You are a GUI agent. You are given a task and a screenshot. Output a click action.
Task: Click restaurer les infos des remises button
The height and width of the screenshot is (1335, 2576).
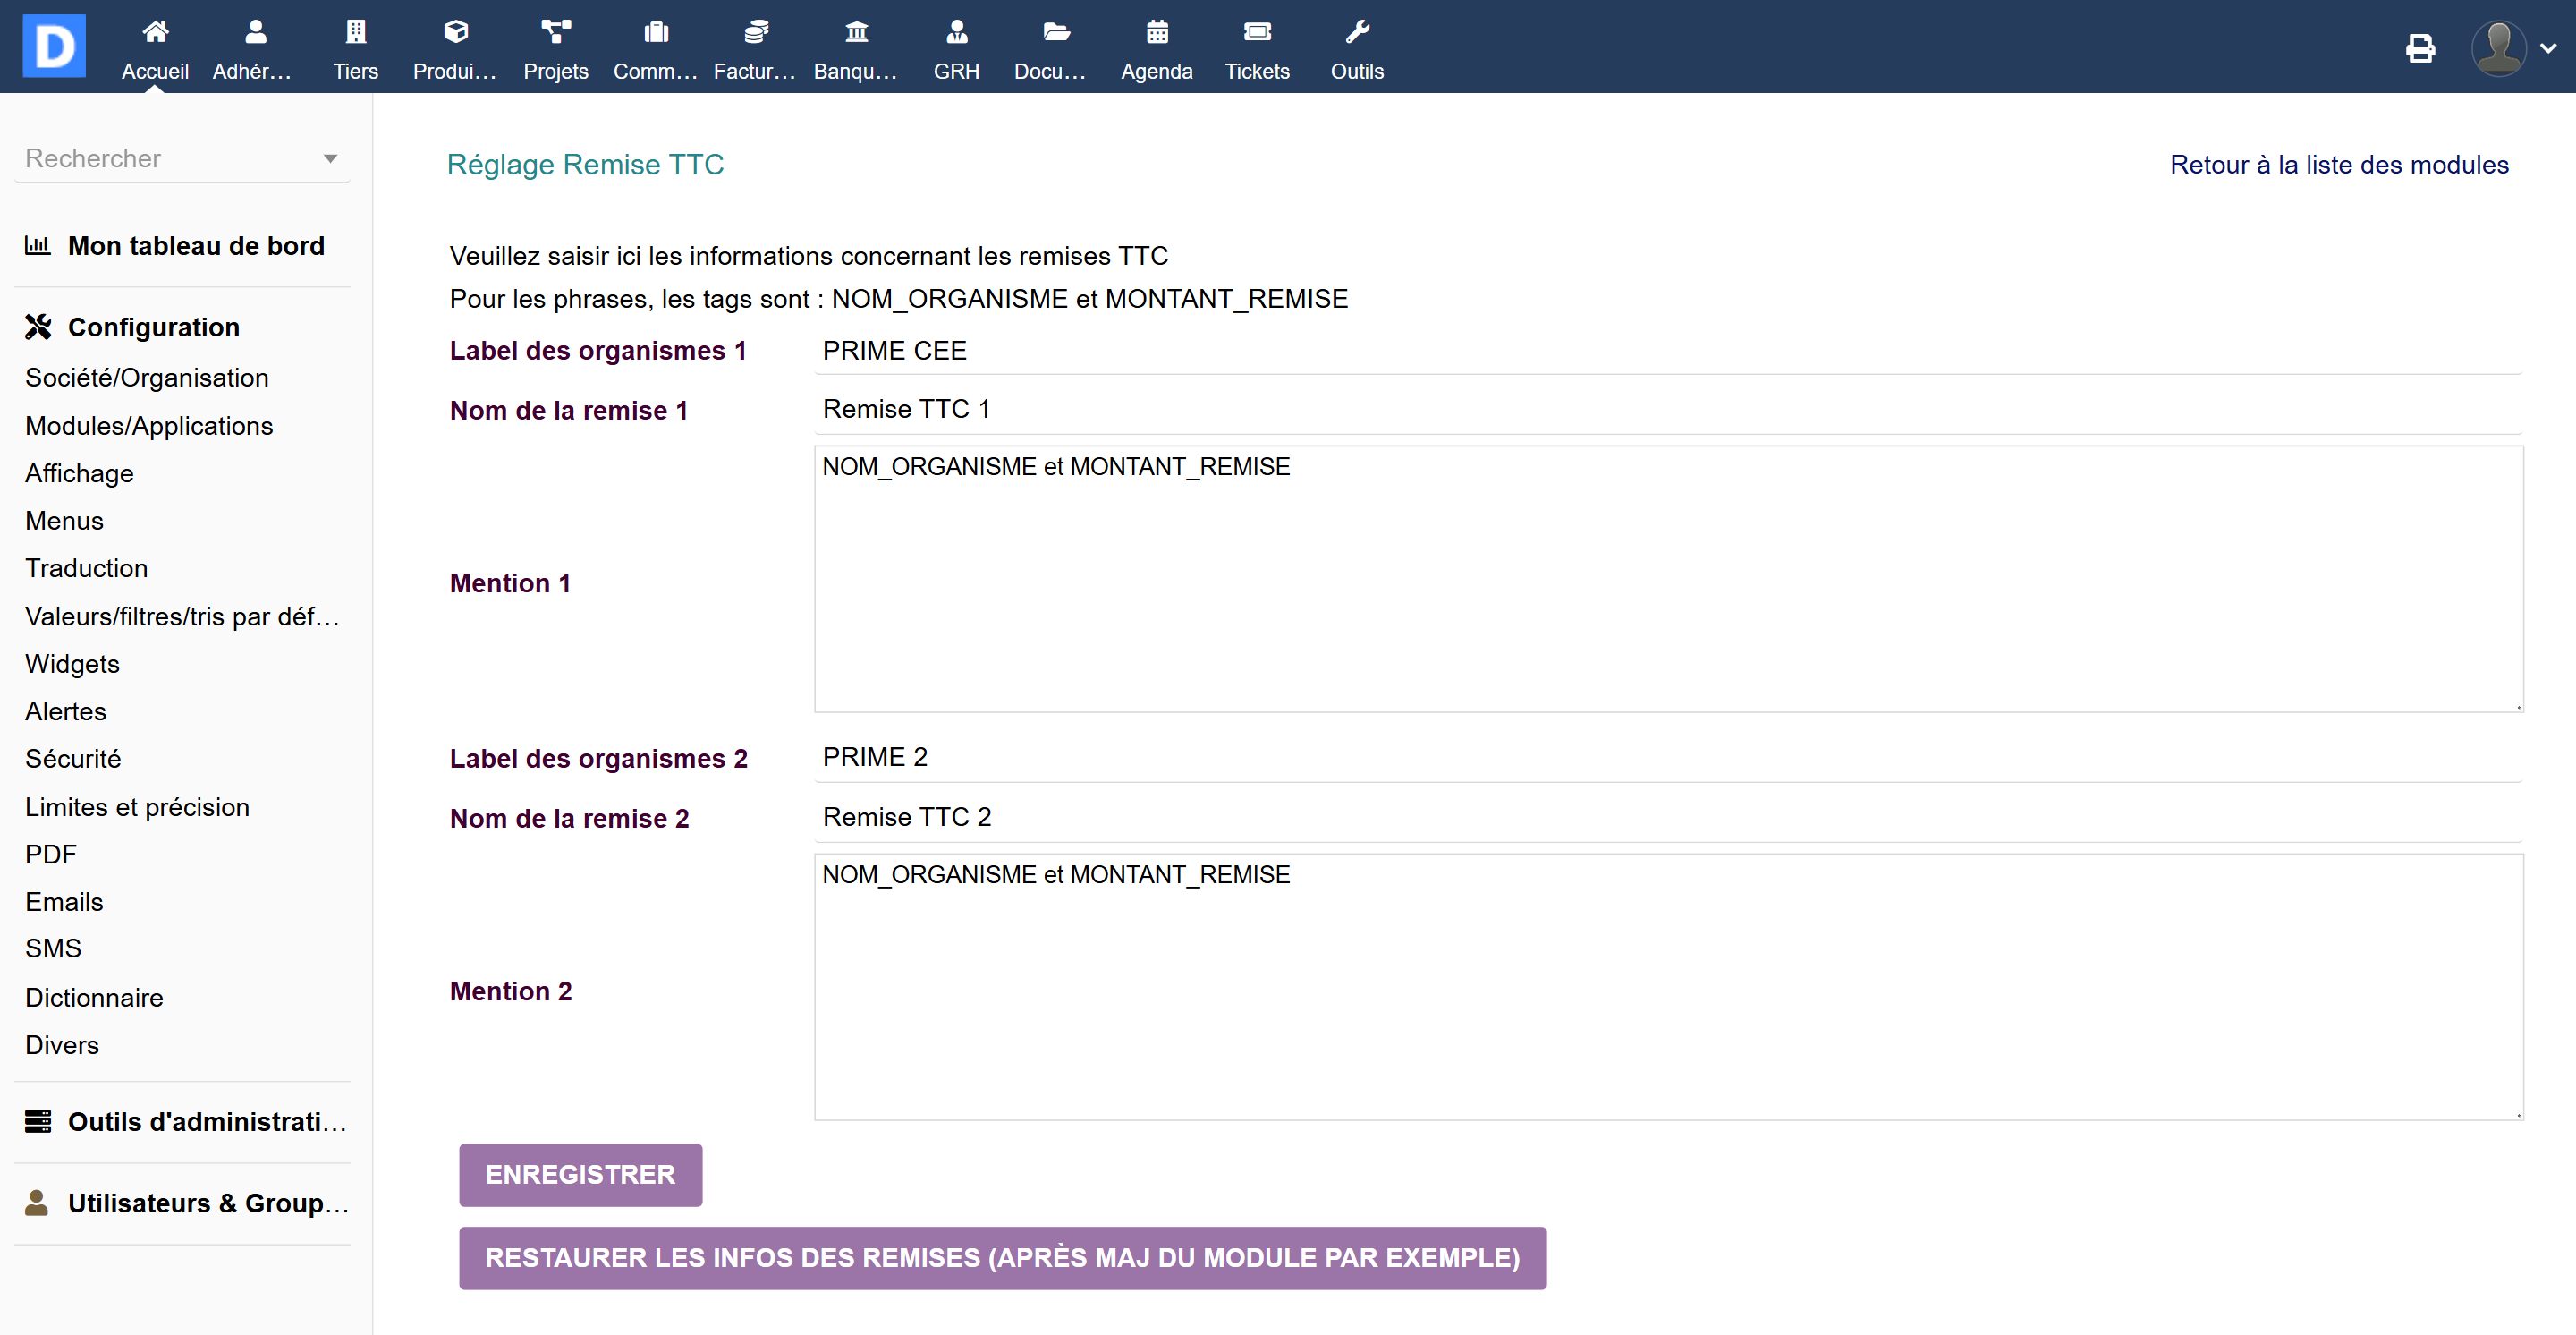[x=1002, y=1258]
